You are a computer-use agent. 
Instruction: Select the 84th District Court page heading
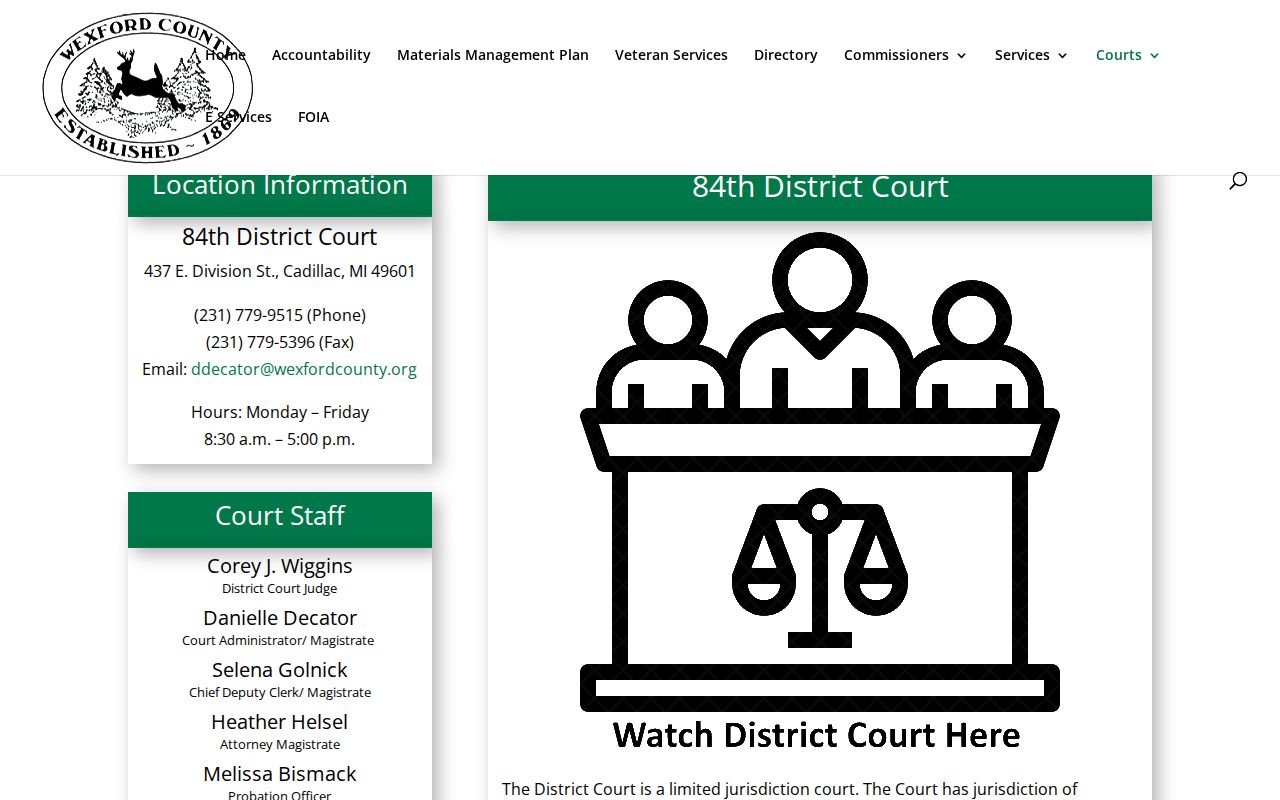coord(820,187)
